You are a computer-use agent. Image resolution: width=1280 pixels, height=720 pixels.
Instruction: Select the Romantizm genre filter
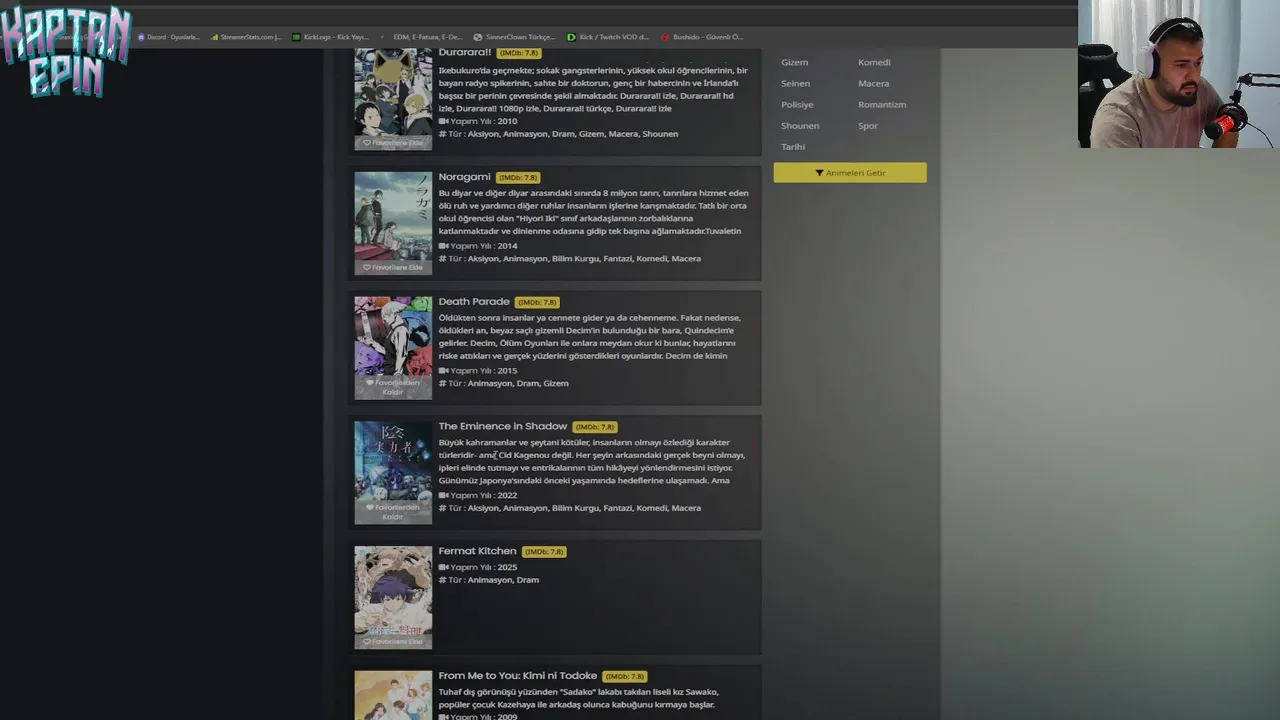tap(882, 104)
